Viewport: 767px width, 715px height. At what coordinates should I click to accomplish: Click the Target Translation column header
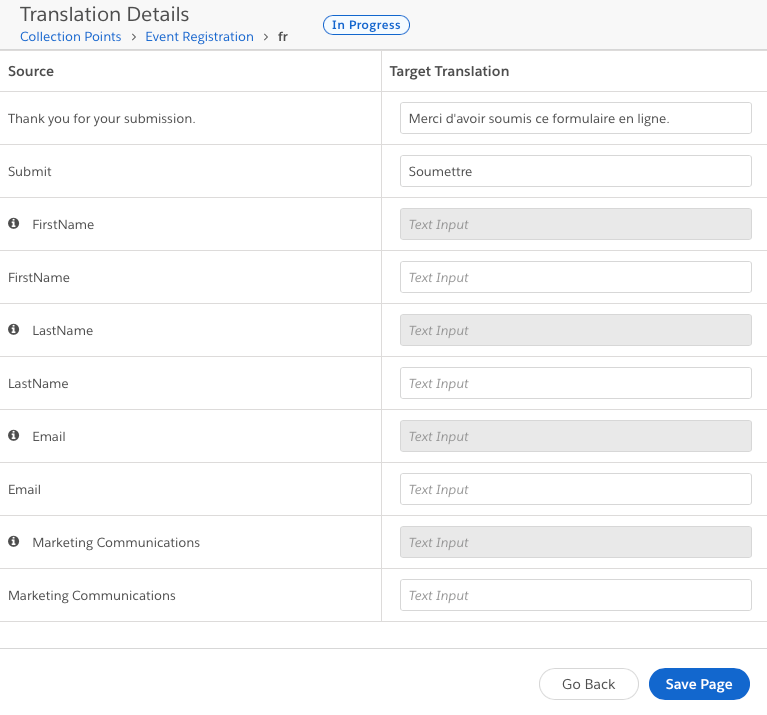(x=449, y=71)
